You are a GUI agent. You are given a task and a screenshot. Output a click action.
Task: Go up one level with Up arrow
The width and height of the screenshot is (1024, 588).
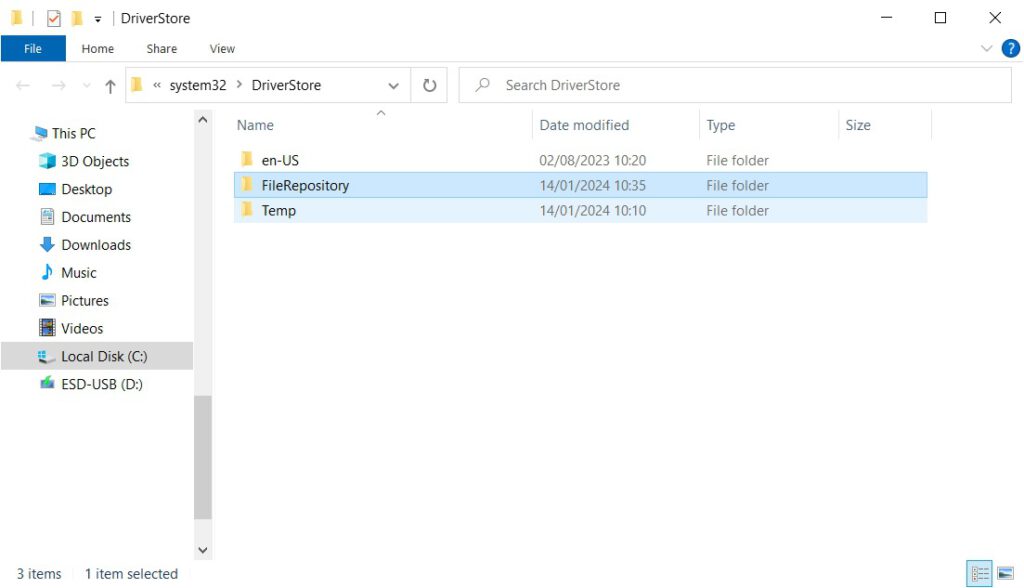(110, 86)
